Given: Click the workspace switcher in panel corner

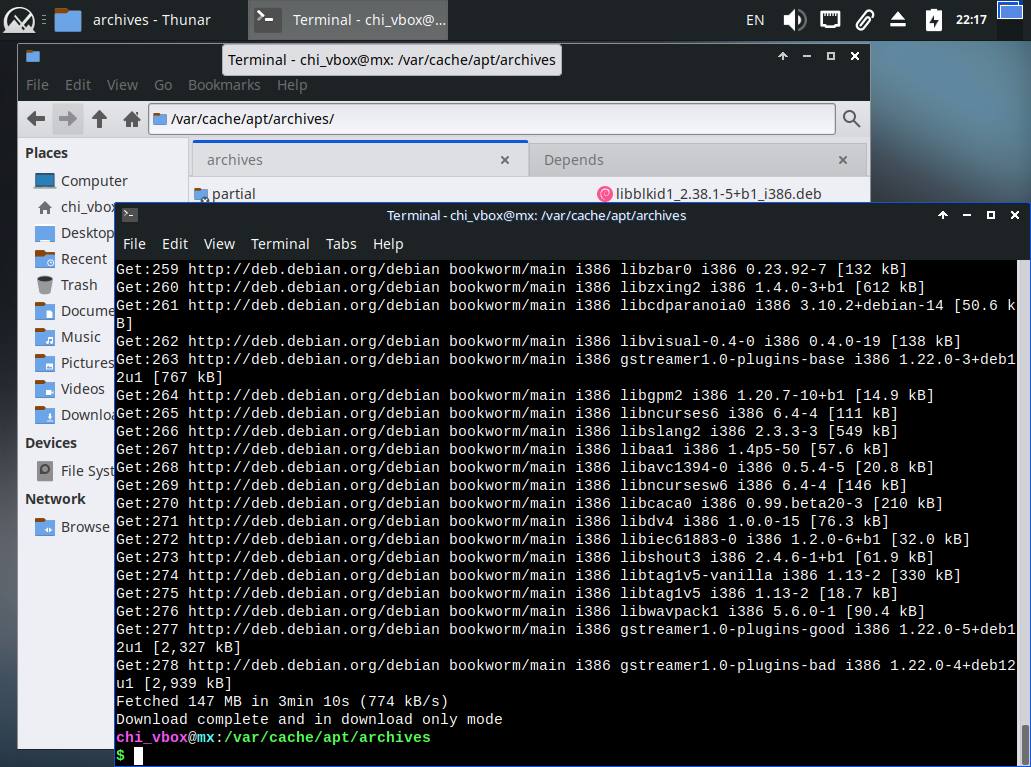Looking at the screenshot, I should [x=1010, y=11].
